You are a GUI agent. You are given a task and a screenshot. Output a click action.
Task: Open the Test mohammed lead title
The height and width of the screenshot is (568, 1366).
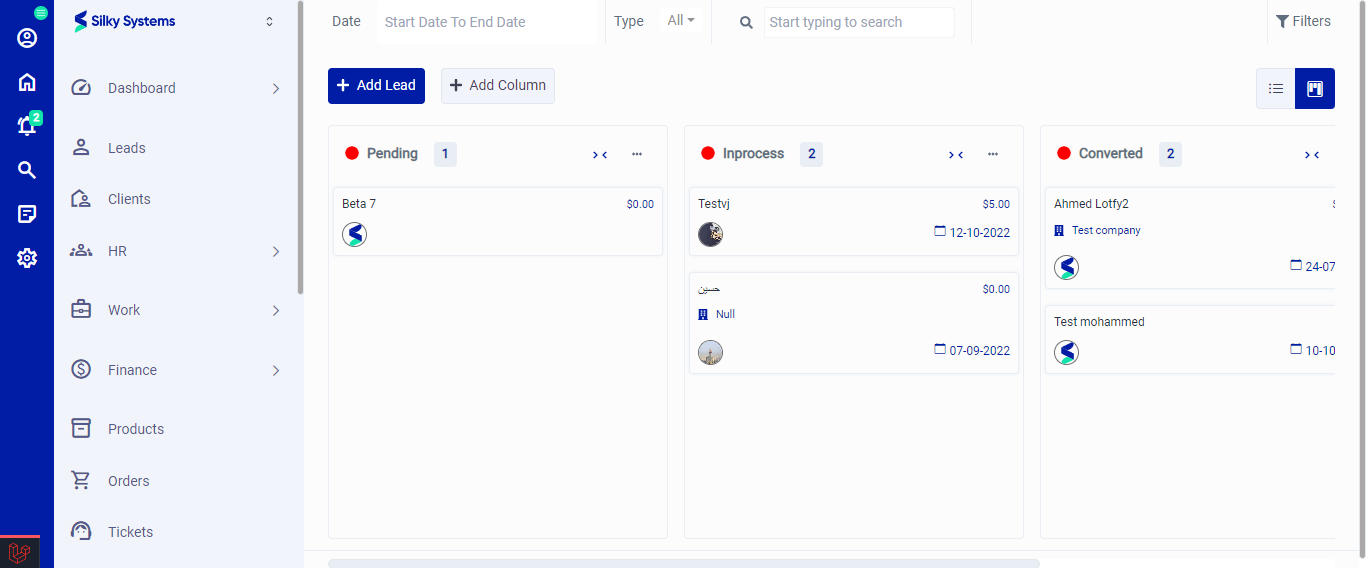(x=1099, y=322)
